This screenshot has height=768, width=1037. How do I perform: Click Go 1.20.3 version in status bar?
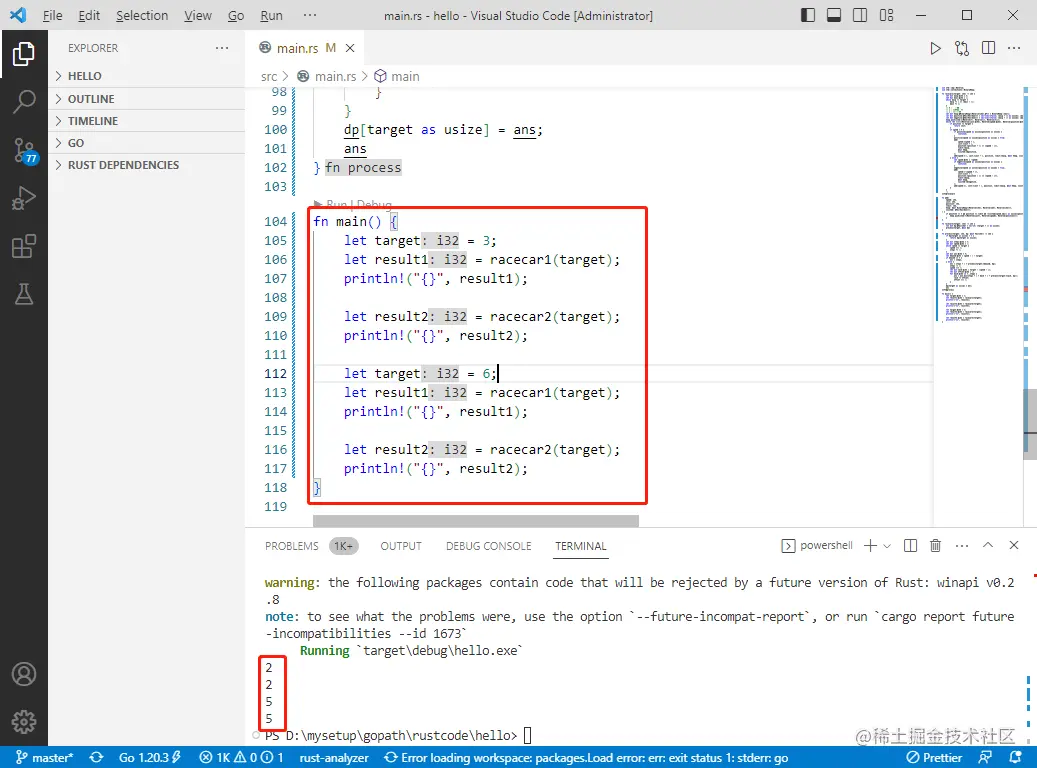[149, 757]
